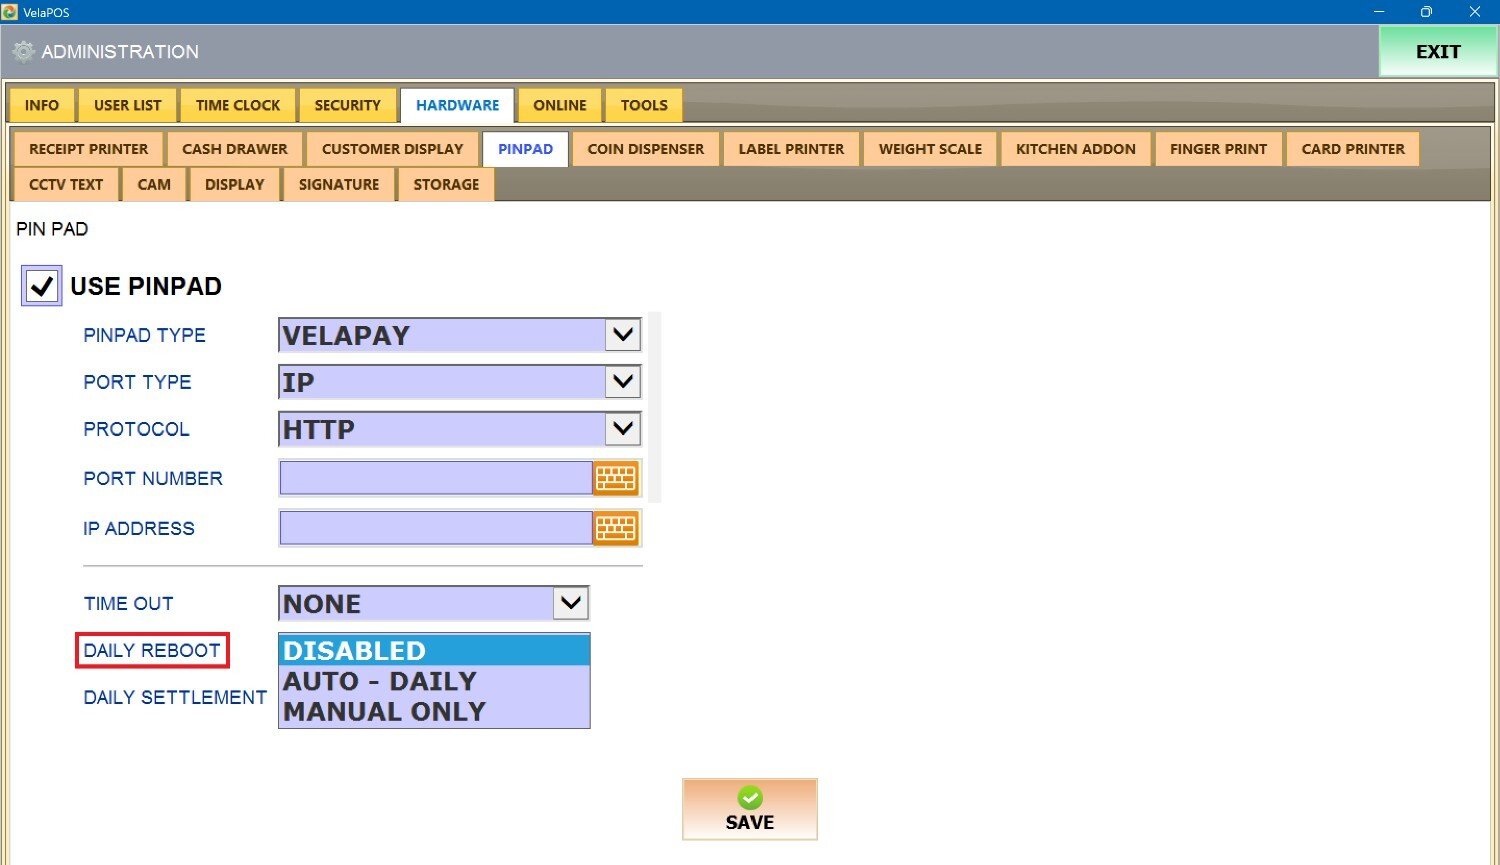This screenshot has width=1500, height=865.
Task: Open the Port Type dropdown arrow
Action: pos(622,382)
